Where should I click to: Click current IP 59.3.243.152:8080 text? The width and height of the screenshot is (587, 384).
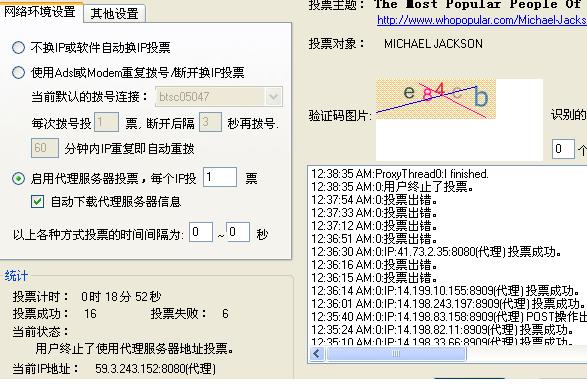(155, 369)
